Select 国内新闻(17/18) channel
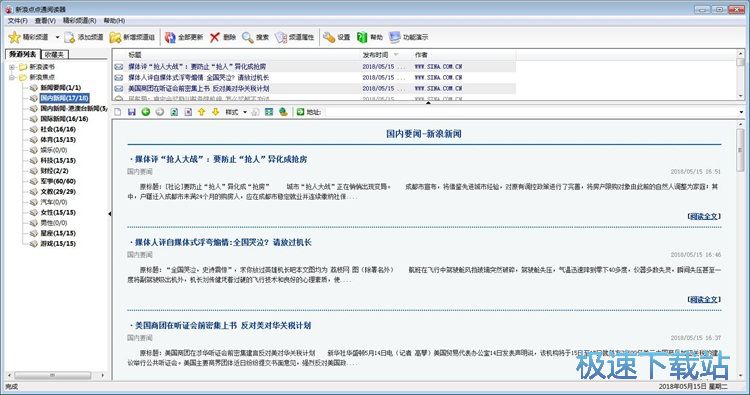This screenshot has height=395, width=750. (65, 98)
